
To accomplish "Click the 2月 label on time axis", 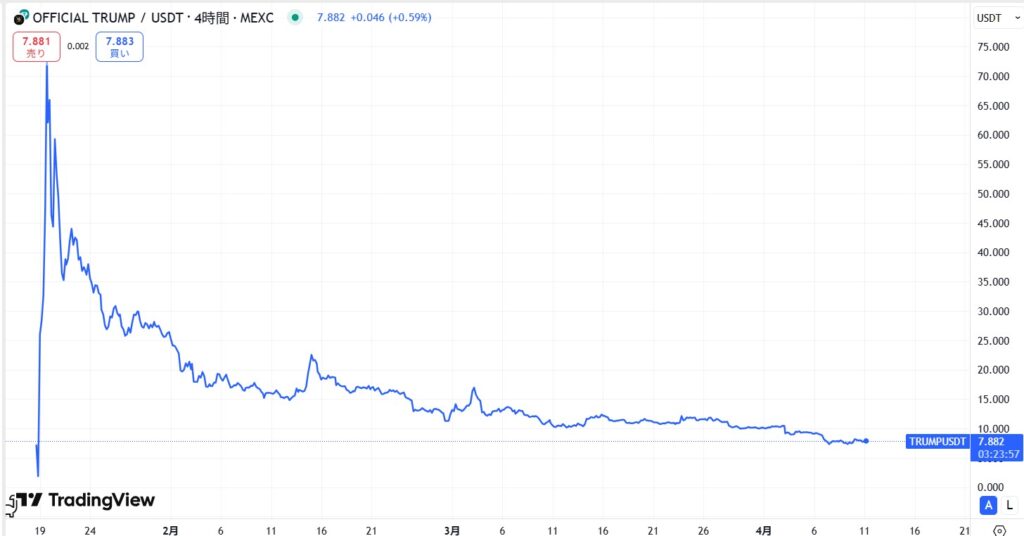I will coord(170,530).
